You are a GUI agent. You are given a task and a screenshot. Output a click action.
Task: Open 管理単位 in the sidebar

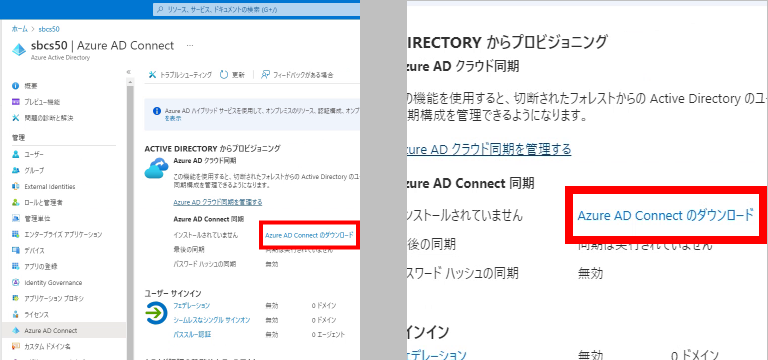37,218
